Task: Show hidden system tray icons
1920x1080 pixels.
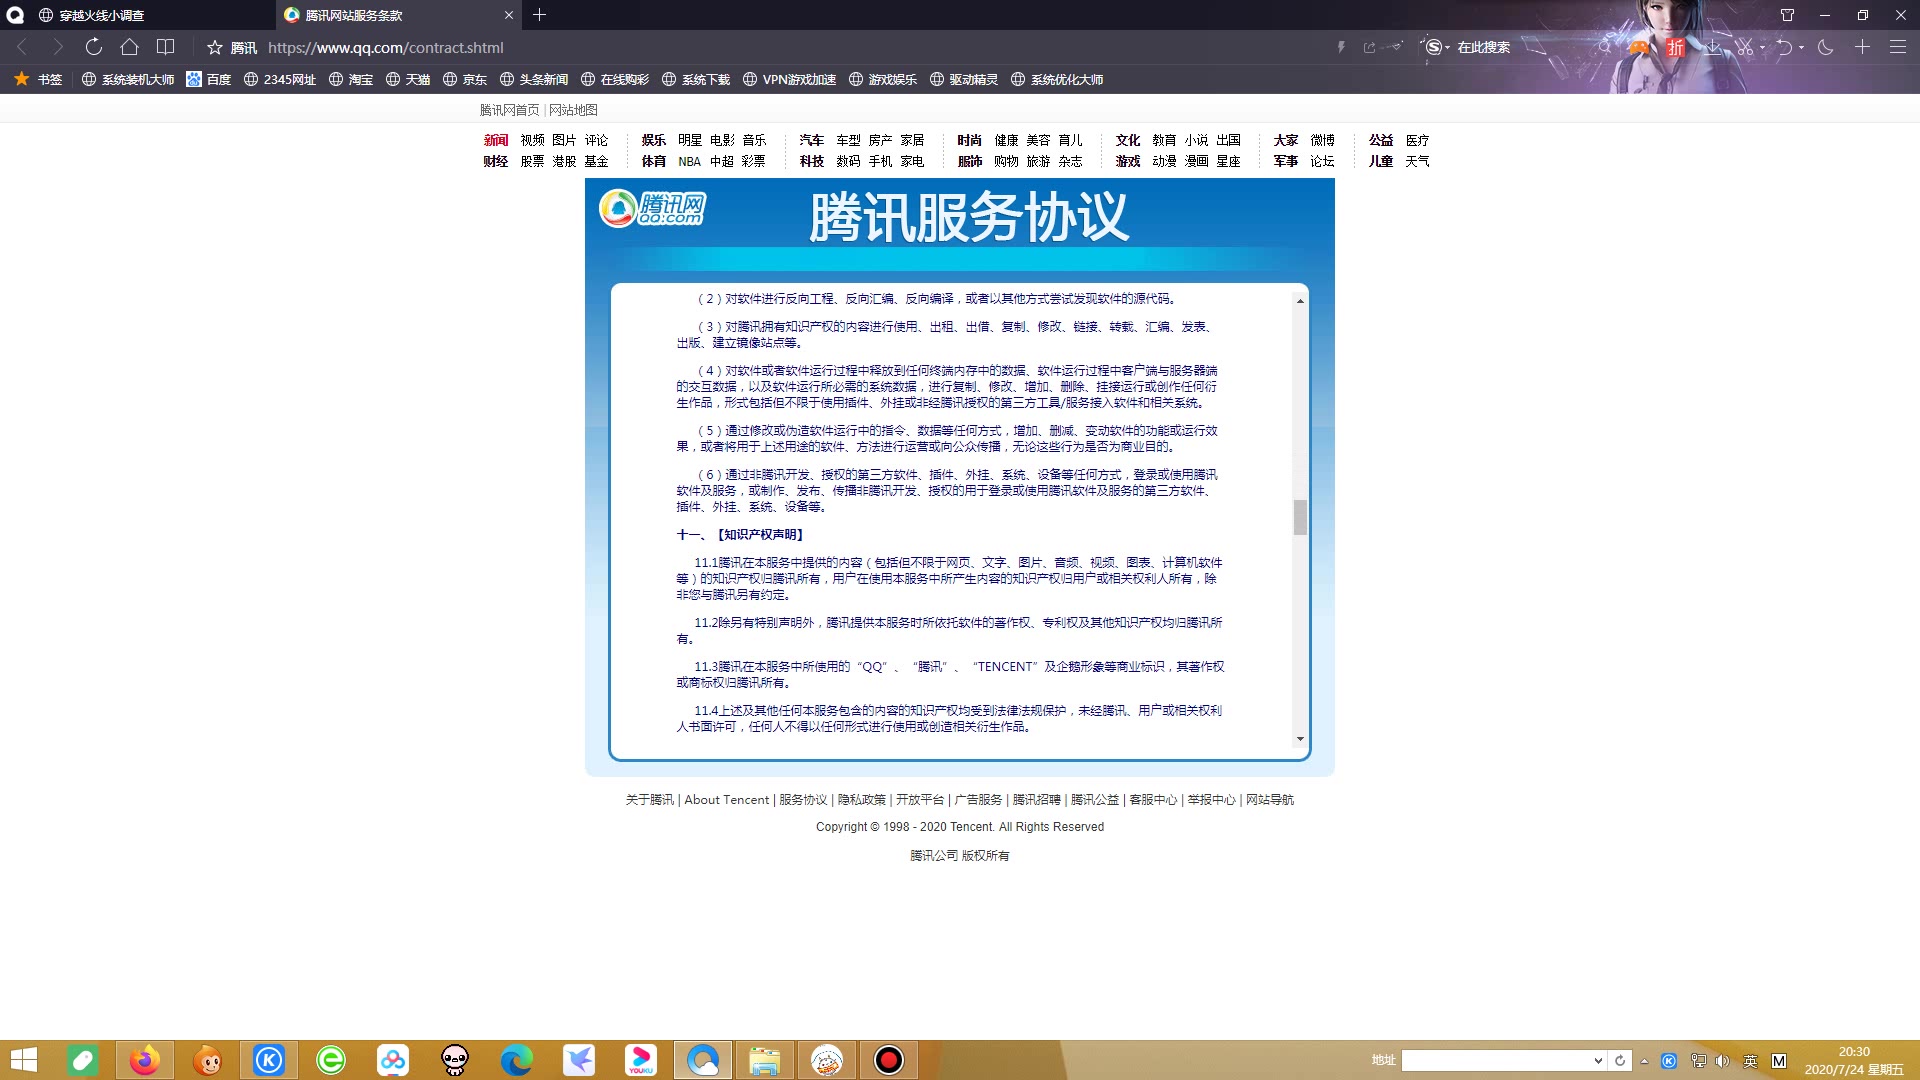Action: [x=1644, y=1061]
